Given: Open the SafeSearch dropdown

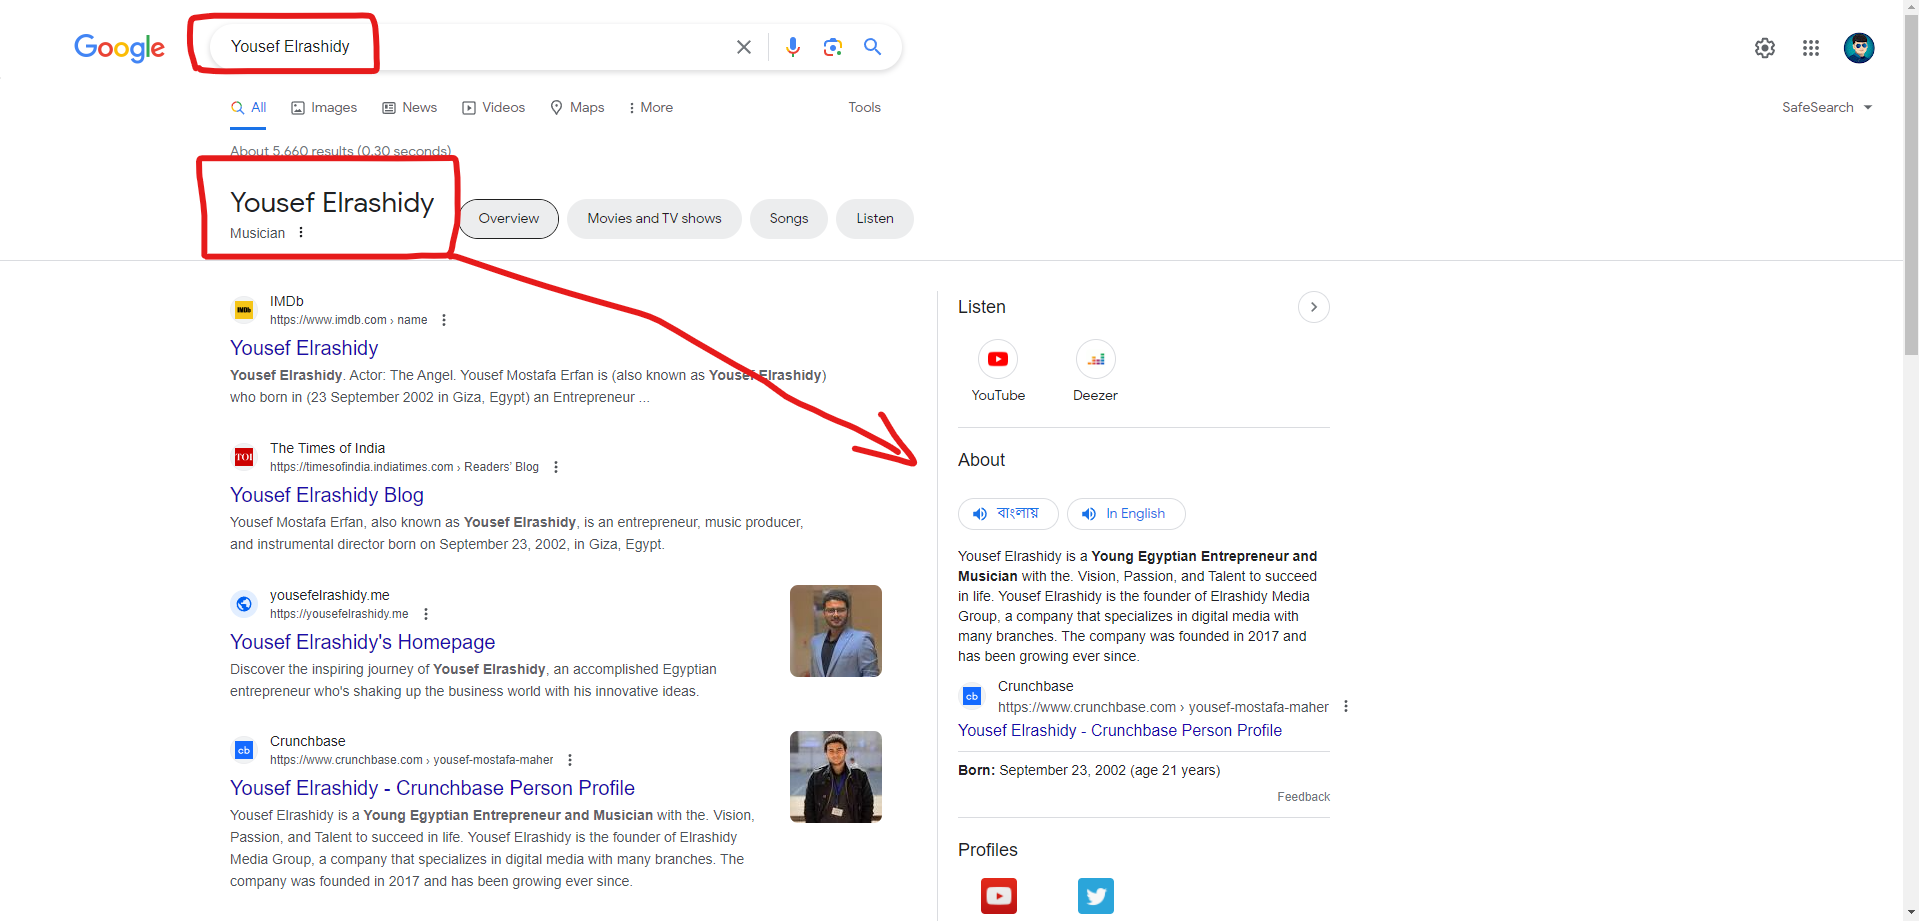Looking at the screenshot, I should coord(1827,107).
